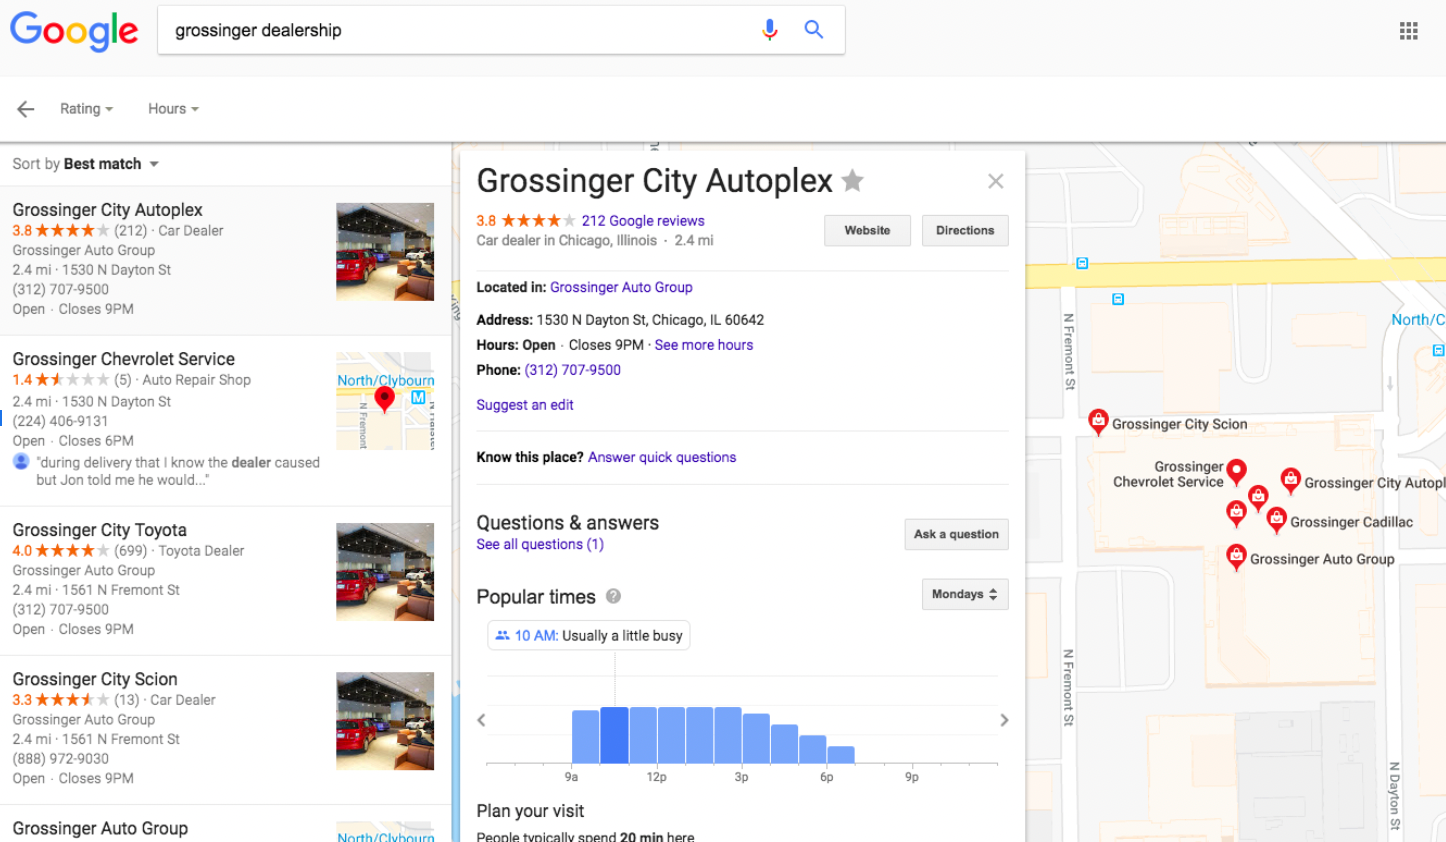Open the 212 Google reviews link
Image resolution: width=1446 pixels, height=842 pixels.
pos(643,220)
